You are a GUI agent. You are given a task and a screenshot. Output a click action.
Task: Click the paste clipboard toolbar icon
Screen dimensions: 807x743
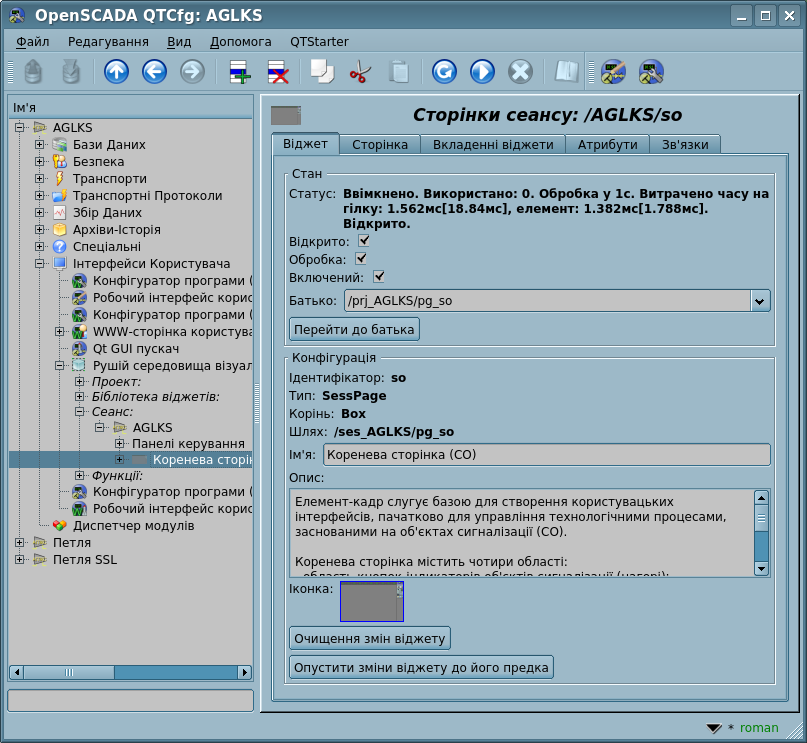click(x=398, y=72)
